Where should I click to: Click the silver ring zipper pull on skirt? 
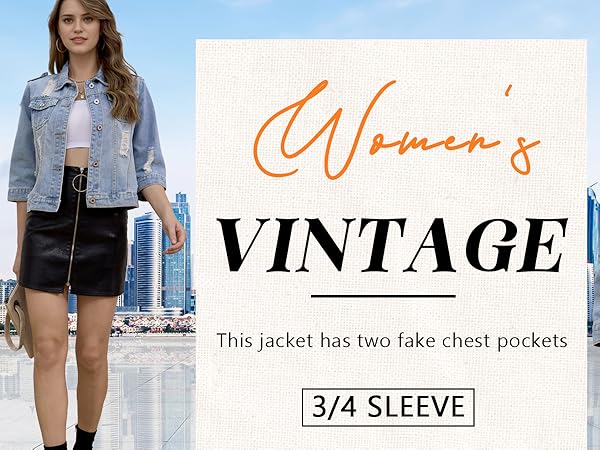pos(80,182)
